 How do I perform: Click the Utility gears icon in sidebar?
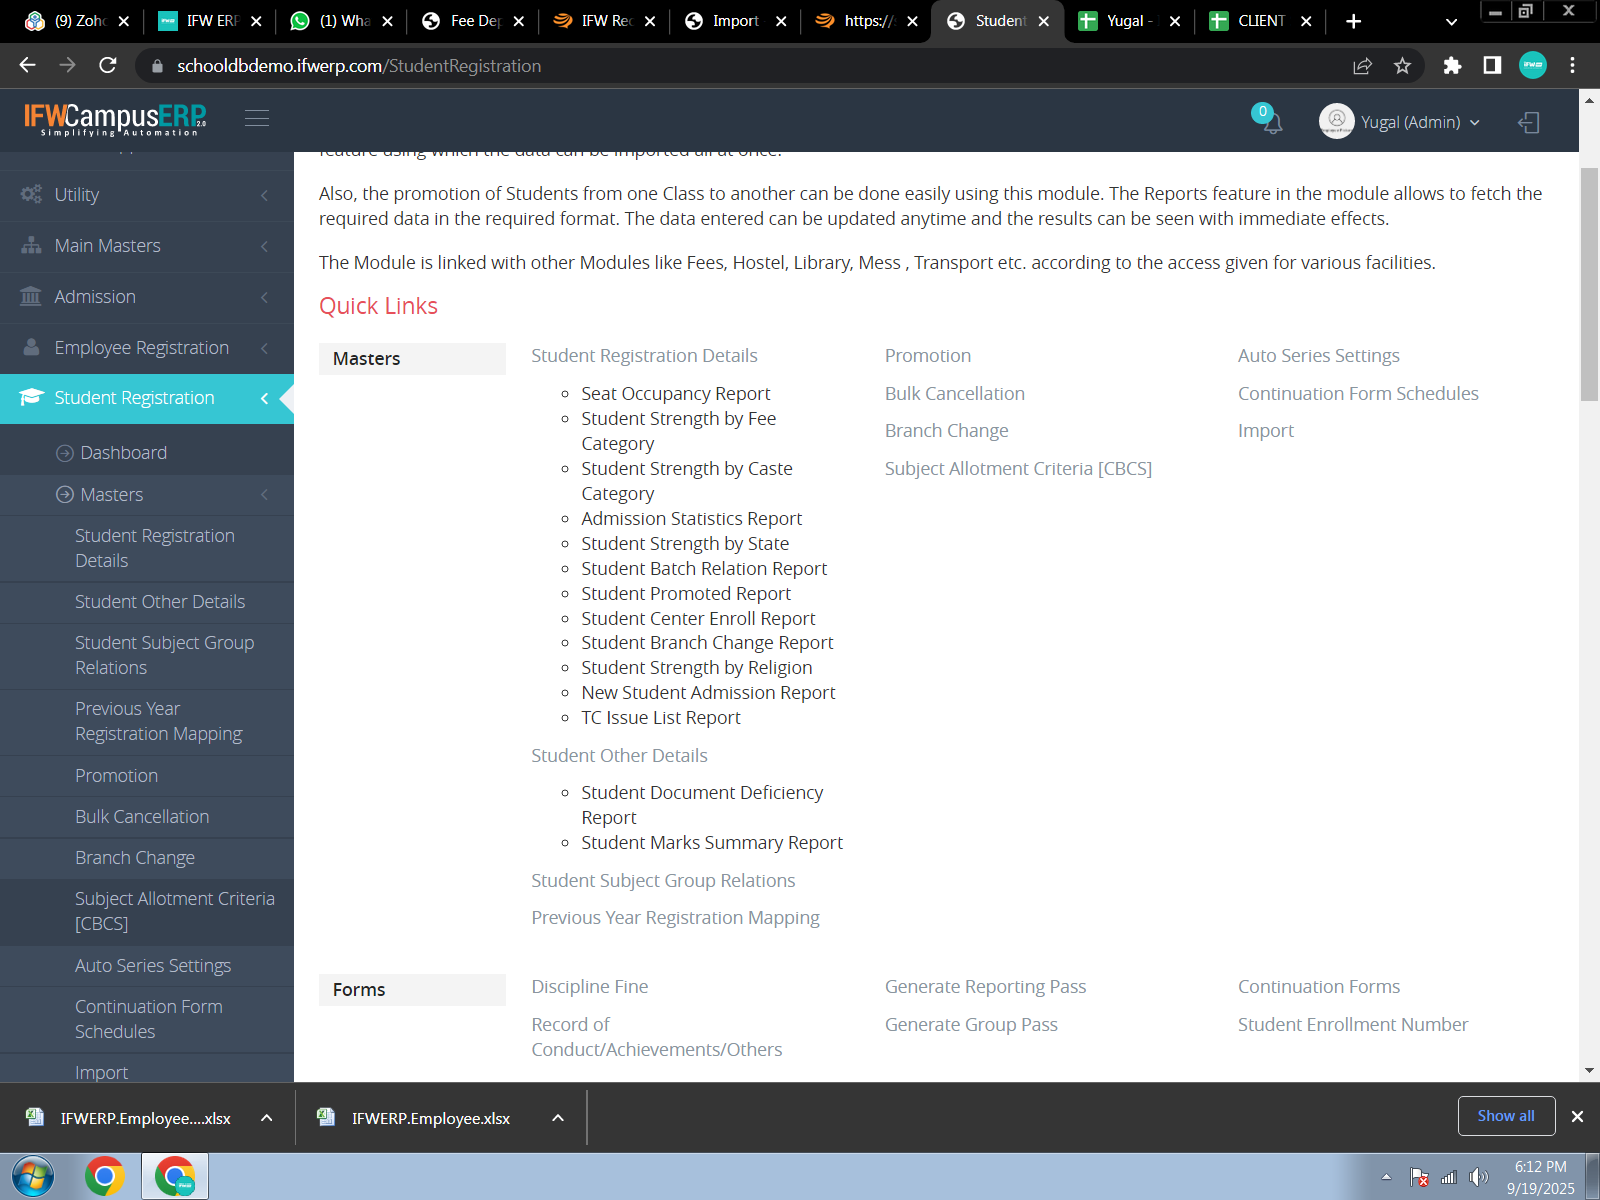click(x=32, y=194)
